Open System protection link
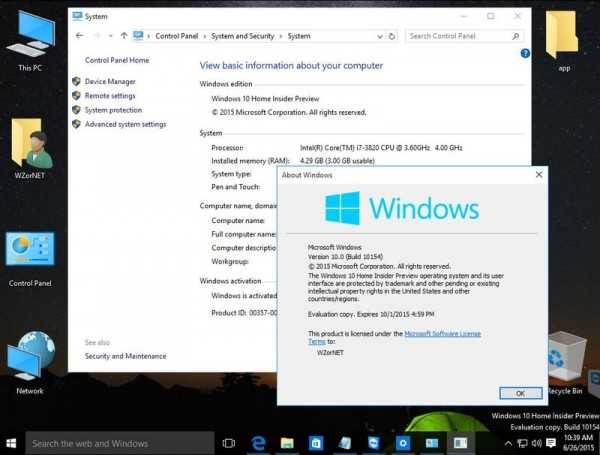Screen dimensions: 600x455 (x=113, y=110)
